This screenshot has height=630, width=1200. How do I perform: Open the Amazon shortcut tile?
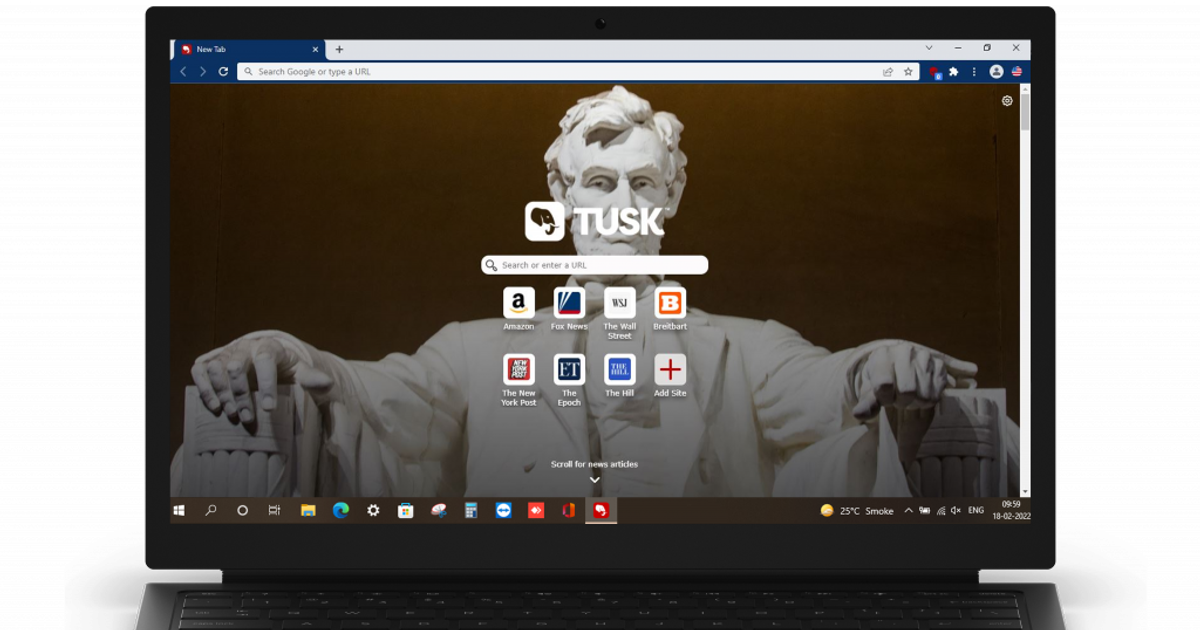[x=518, y=303]
